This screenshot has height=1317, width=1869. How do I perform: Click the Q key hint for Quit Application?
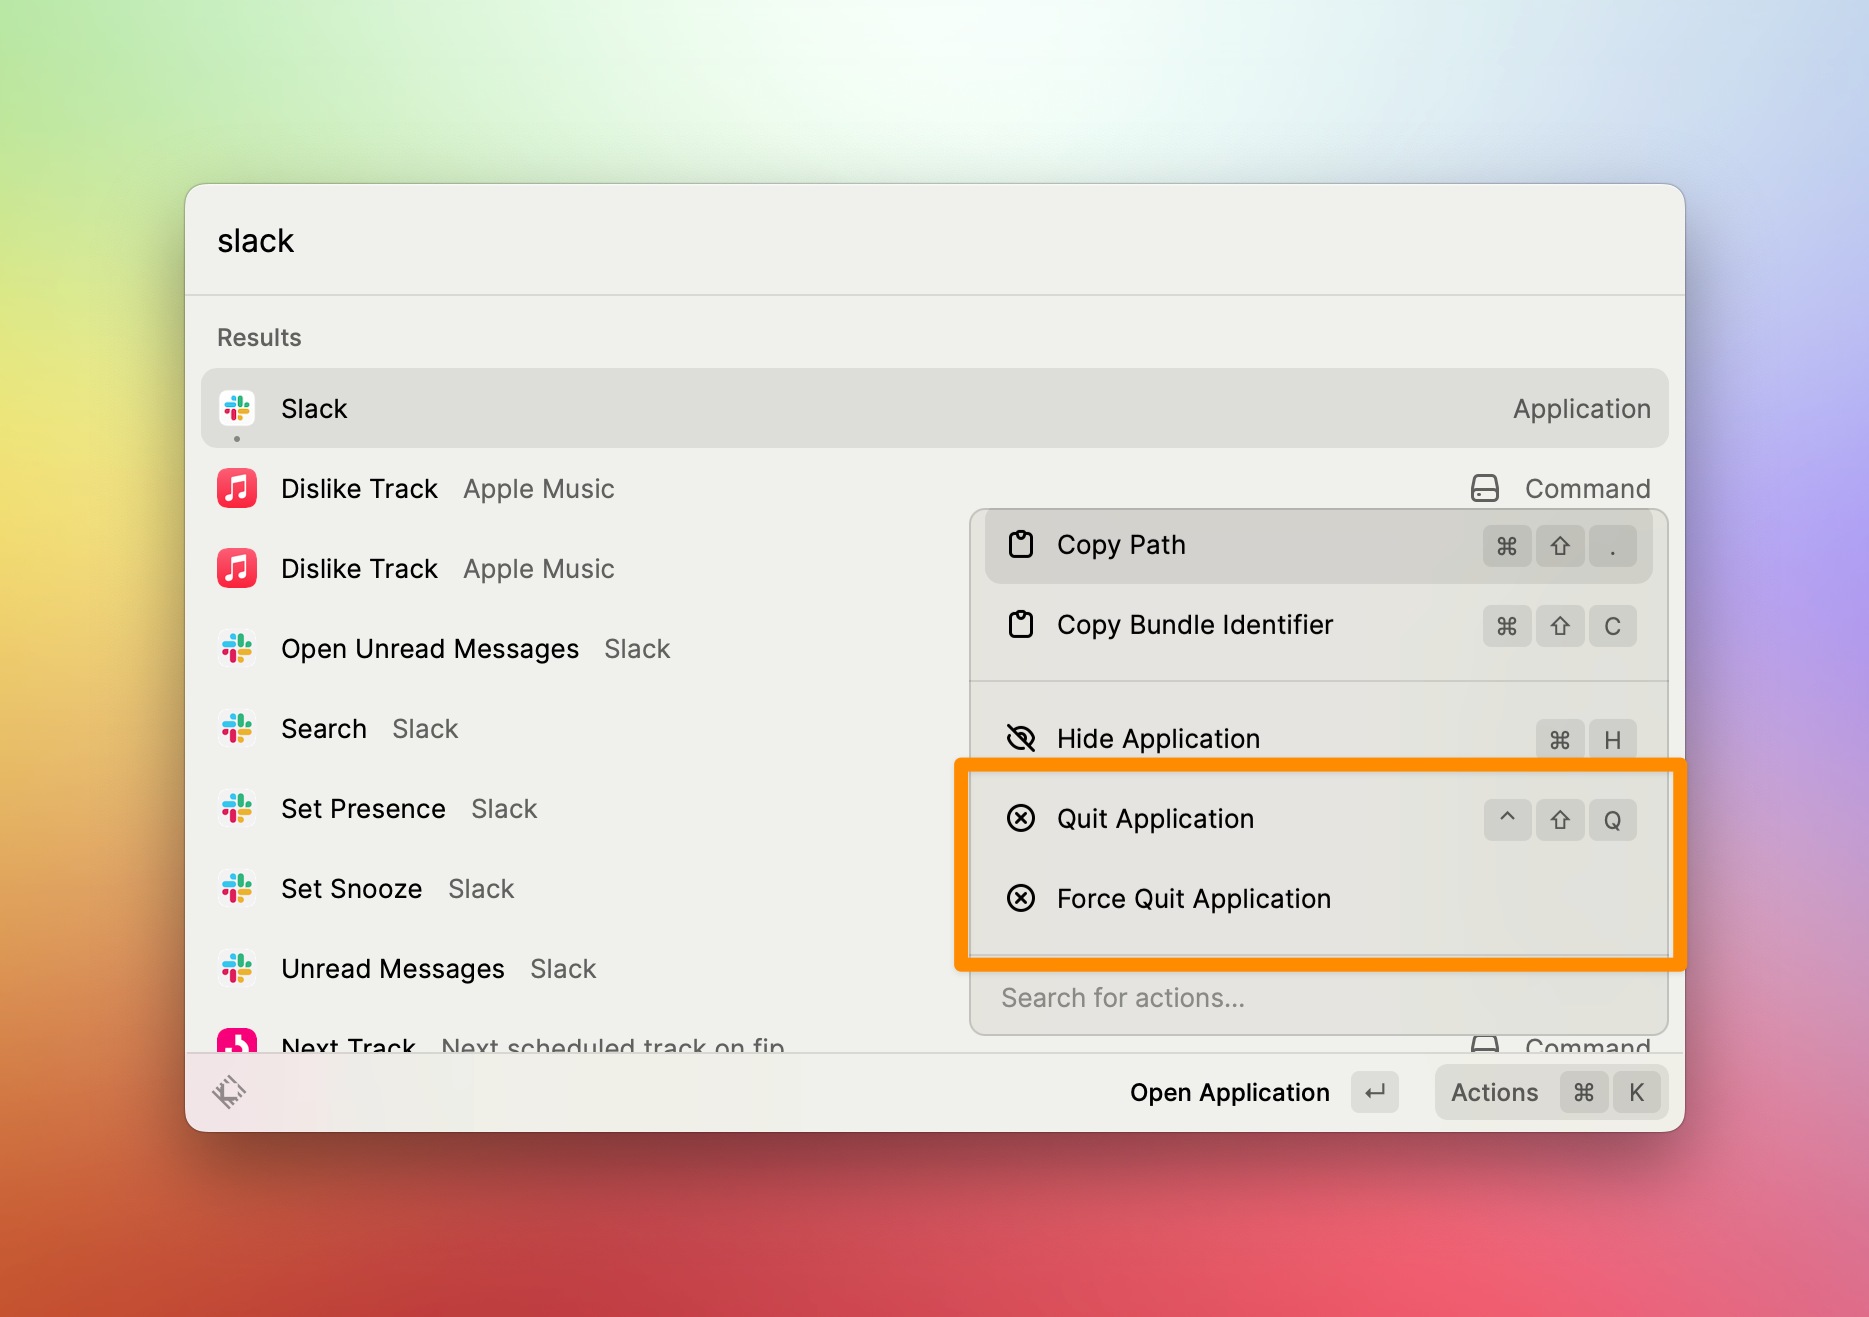(x=1612, y=820)
